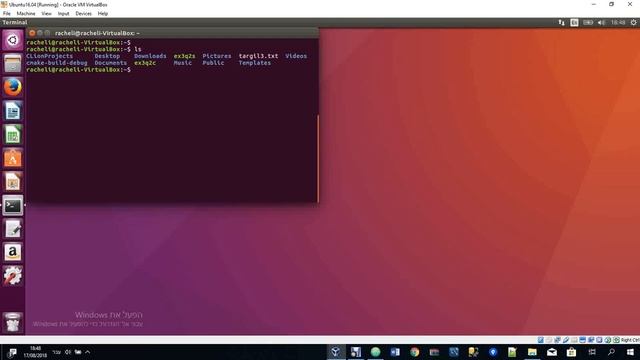
Task: Open Task View on Windows taskbar
Action: coord(591,352)
